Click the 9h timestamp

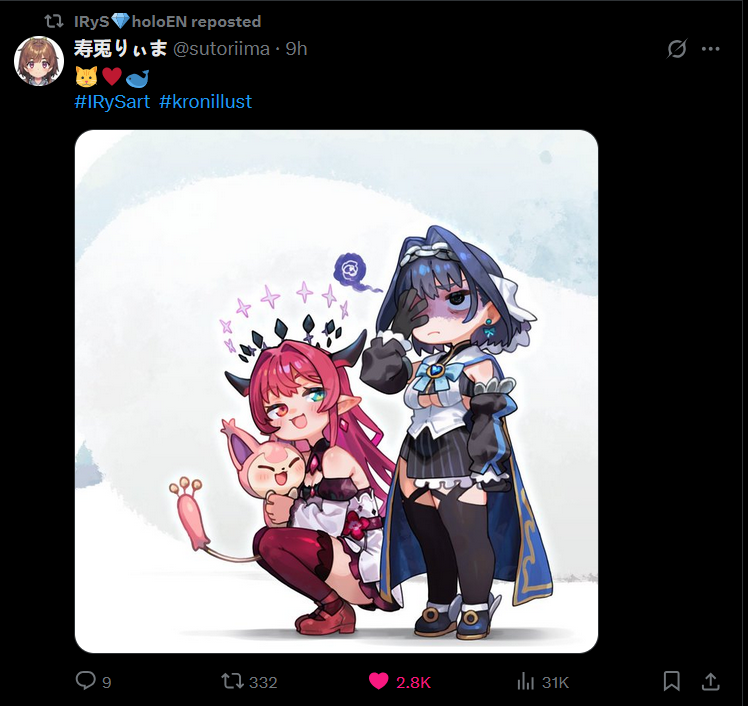(x=296, y=49)
